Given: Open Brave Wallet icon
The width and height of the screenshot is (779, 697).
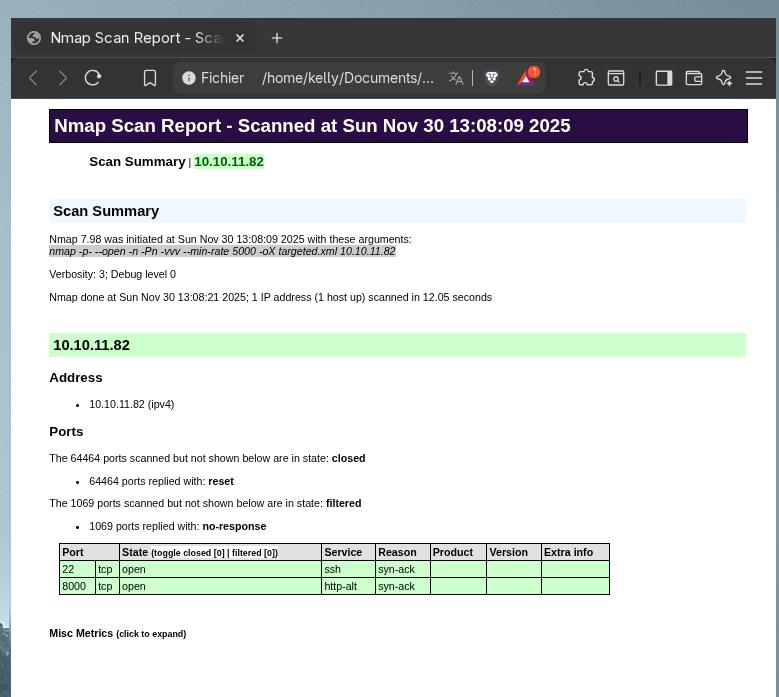Looking at the screenshot, I should pos(694,78).
